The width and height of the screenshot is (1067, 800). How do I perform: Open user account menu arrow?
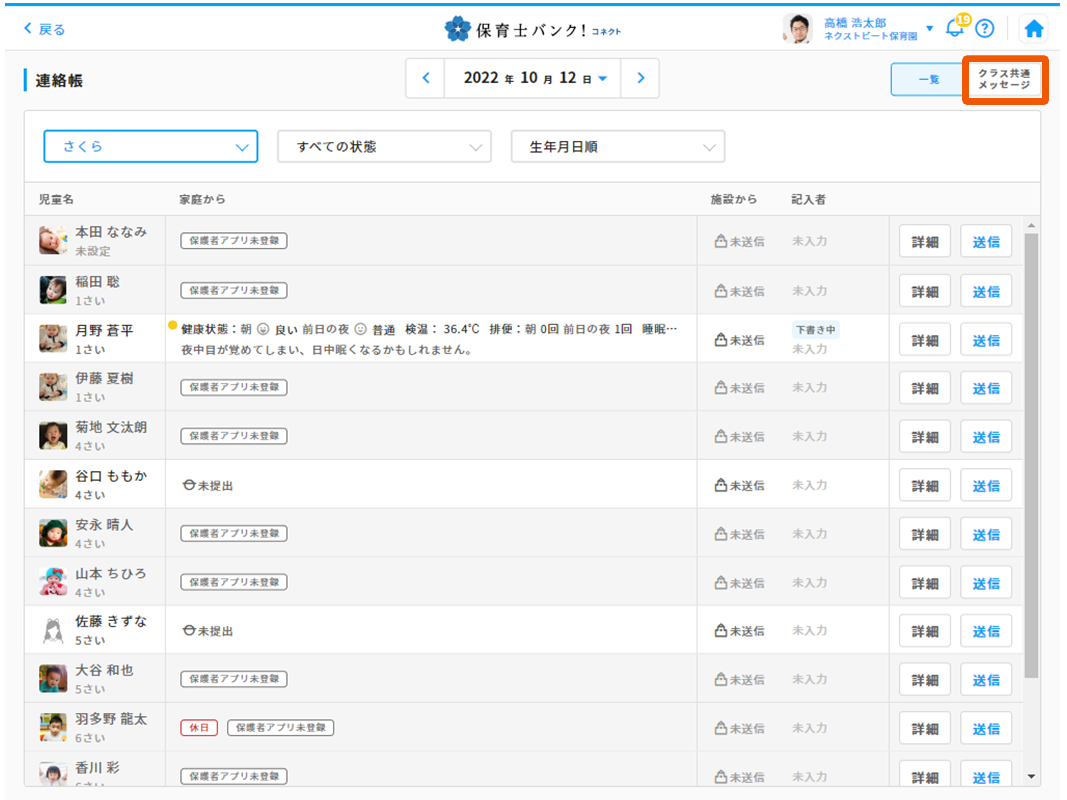pos(930,28)
